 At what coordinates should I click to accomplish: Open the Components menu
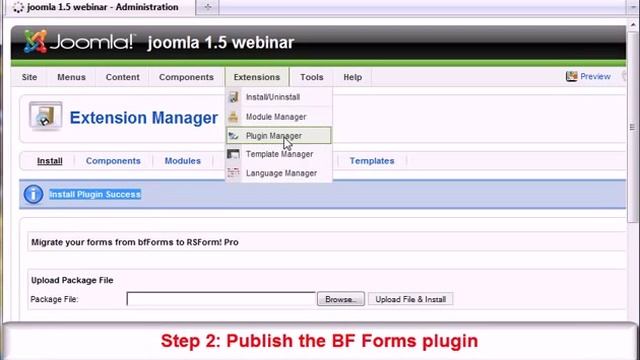tap(186, 77)
